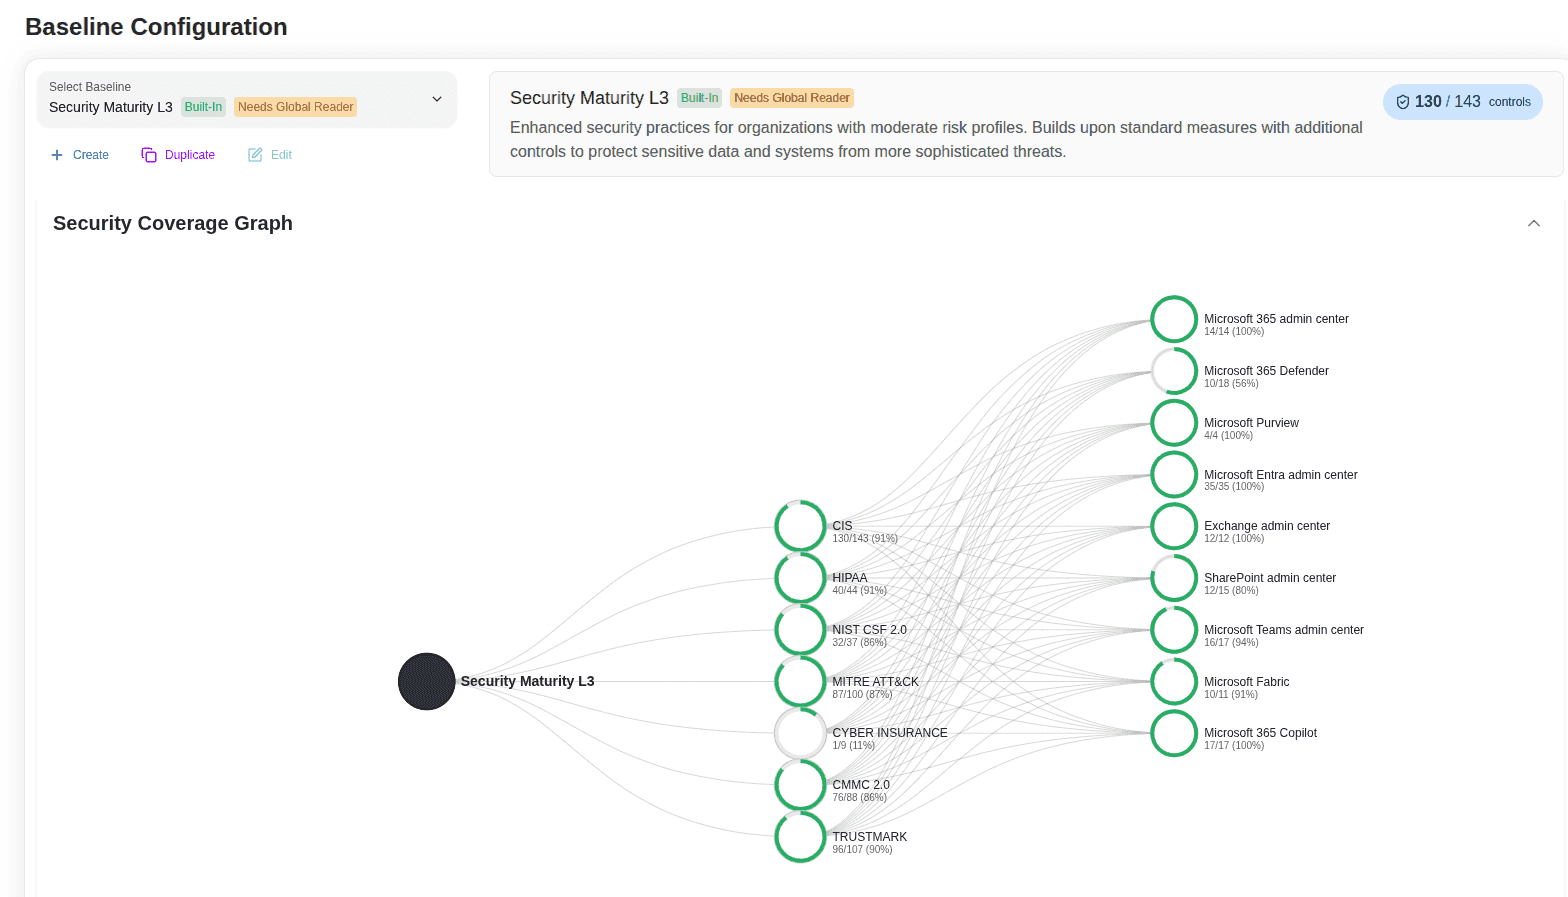Click the 130 / 143 controls badge
The image size is (1568, 897).
(1463, 102)
